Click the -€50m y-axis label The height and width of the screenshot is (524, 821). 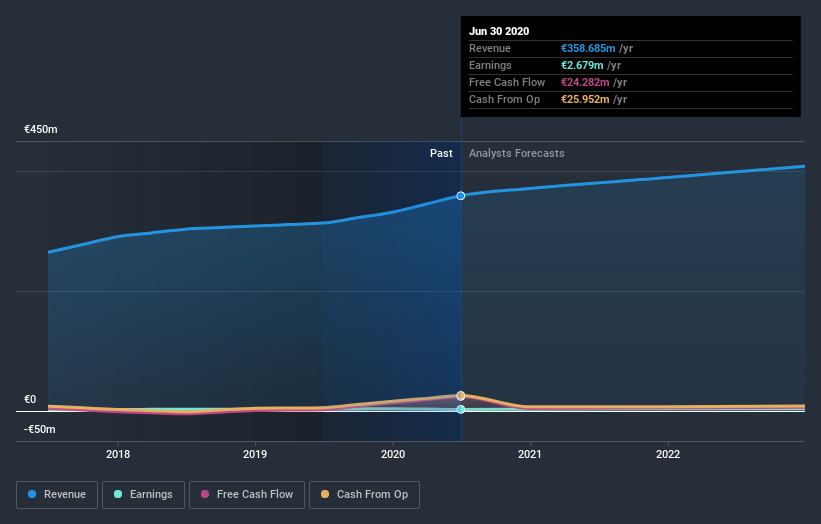point(40,429)
